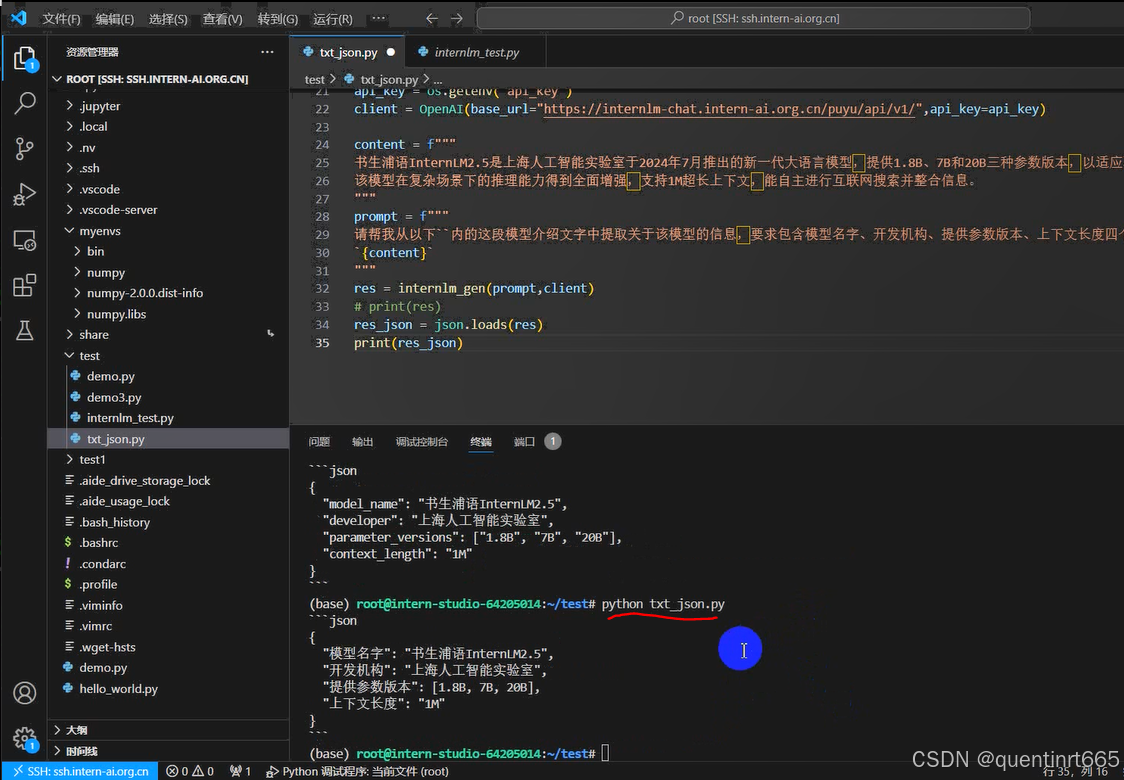The height and width of the screenshot is (780, 1124).
Task: Switch to the 端口 panel tab
Action: point(525,442)
